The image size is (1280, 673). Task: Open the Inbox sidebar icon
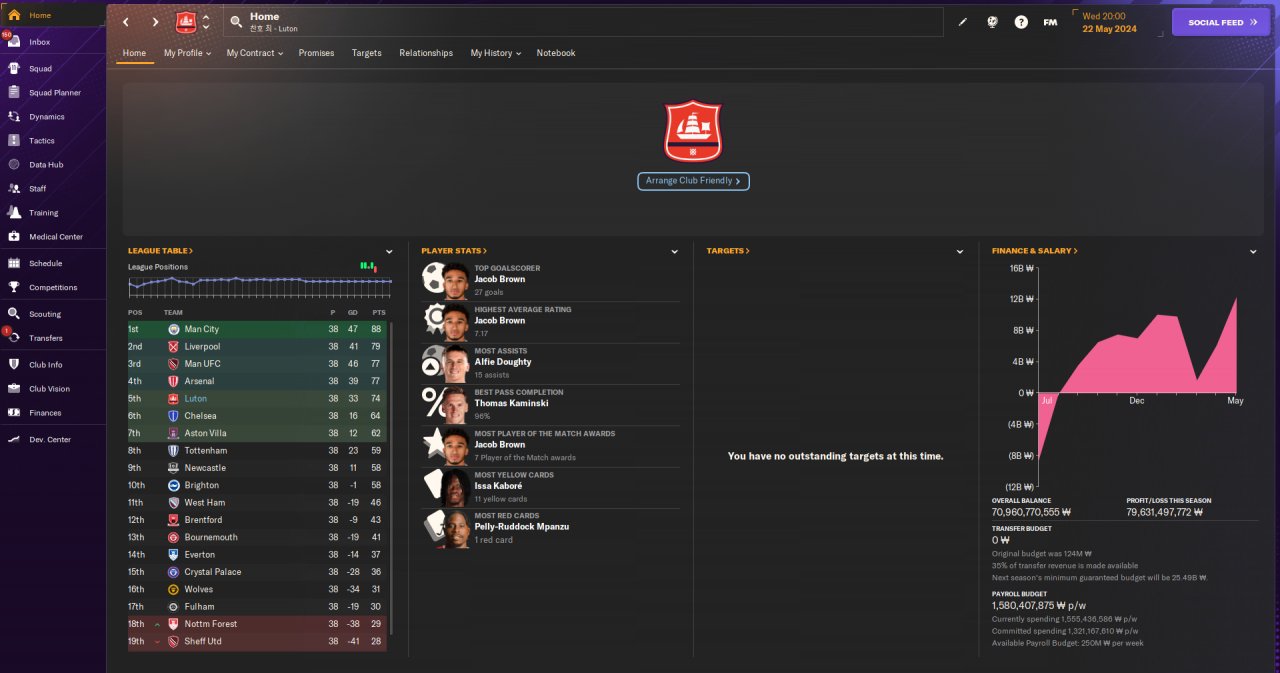coord(14,42)
